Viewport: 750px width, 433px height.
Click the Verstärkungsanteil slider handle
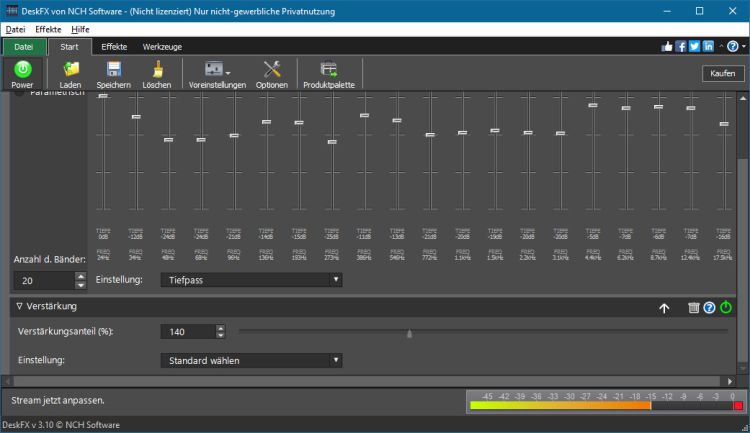tap(409, 333)
